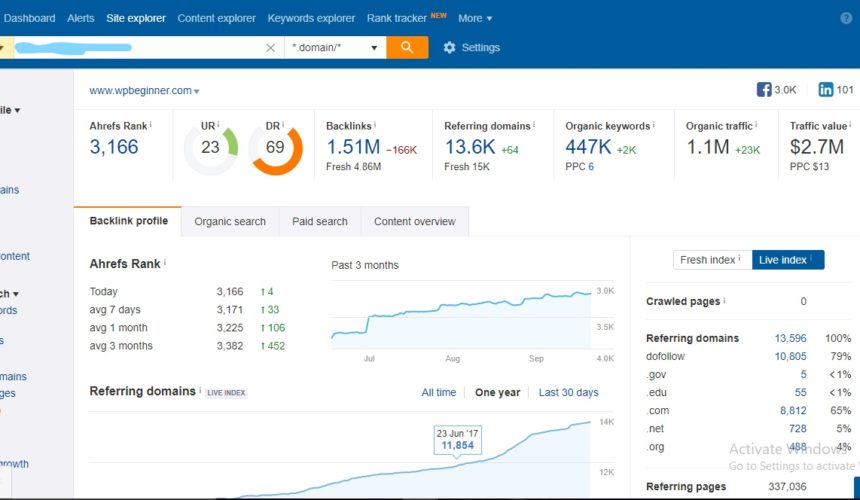Click the LinkedIn share count icon
Viewport: 860px width, 500px height.
(x=825, y=89)
